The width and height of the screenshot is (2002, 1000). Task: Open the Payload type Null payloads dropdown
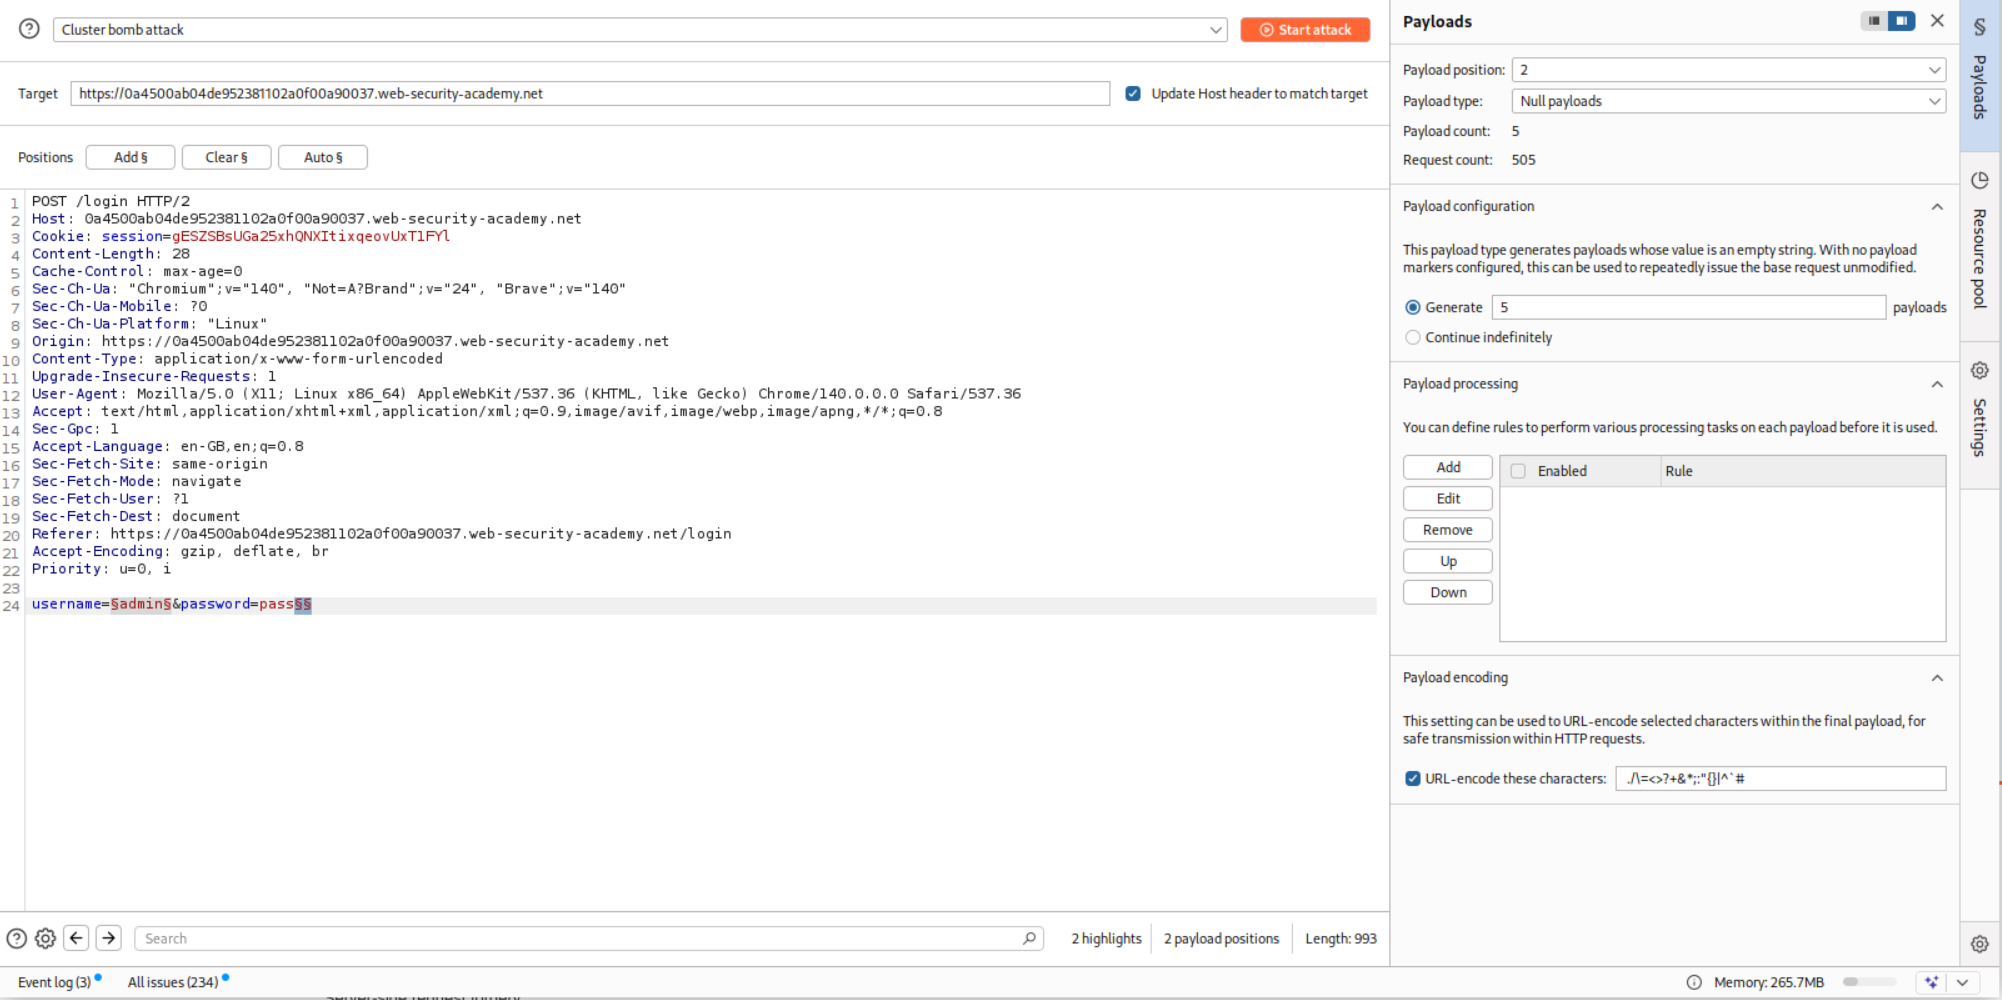1728,101
